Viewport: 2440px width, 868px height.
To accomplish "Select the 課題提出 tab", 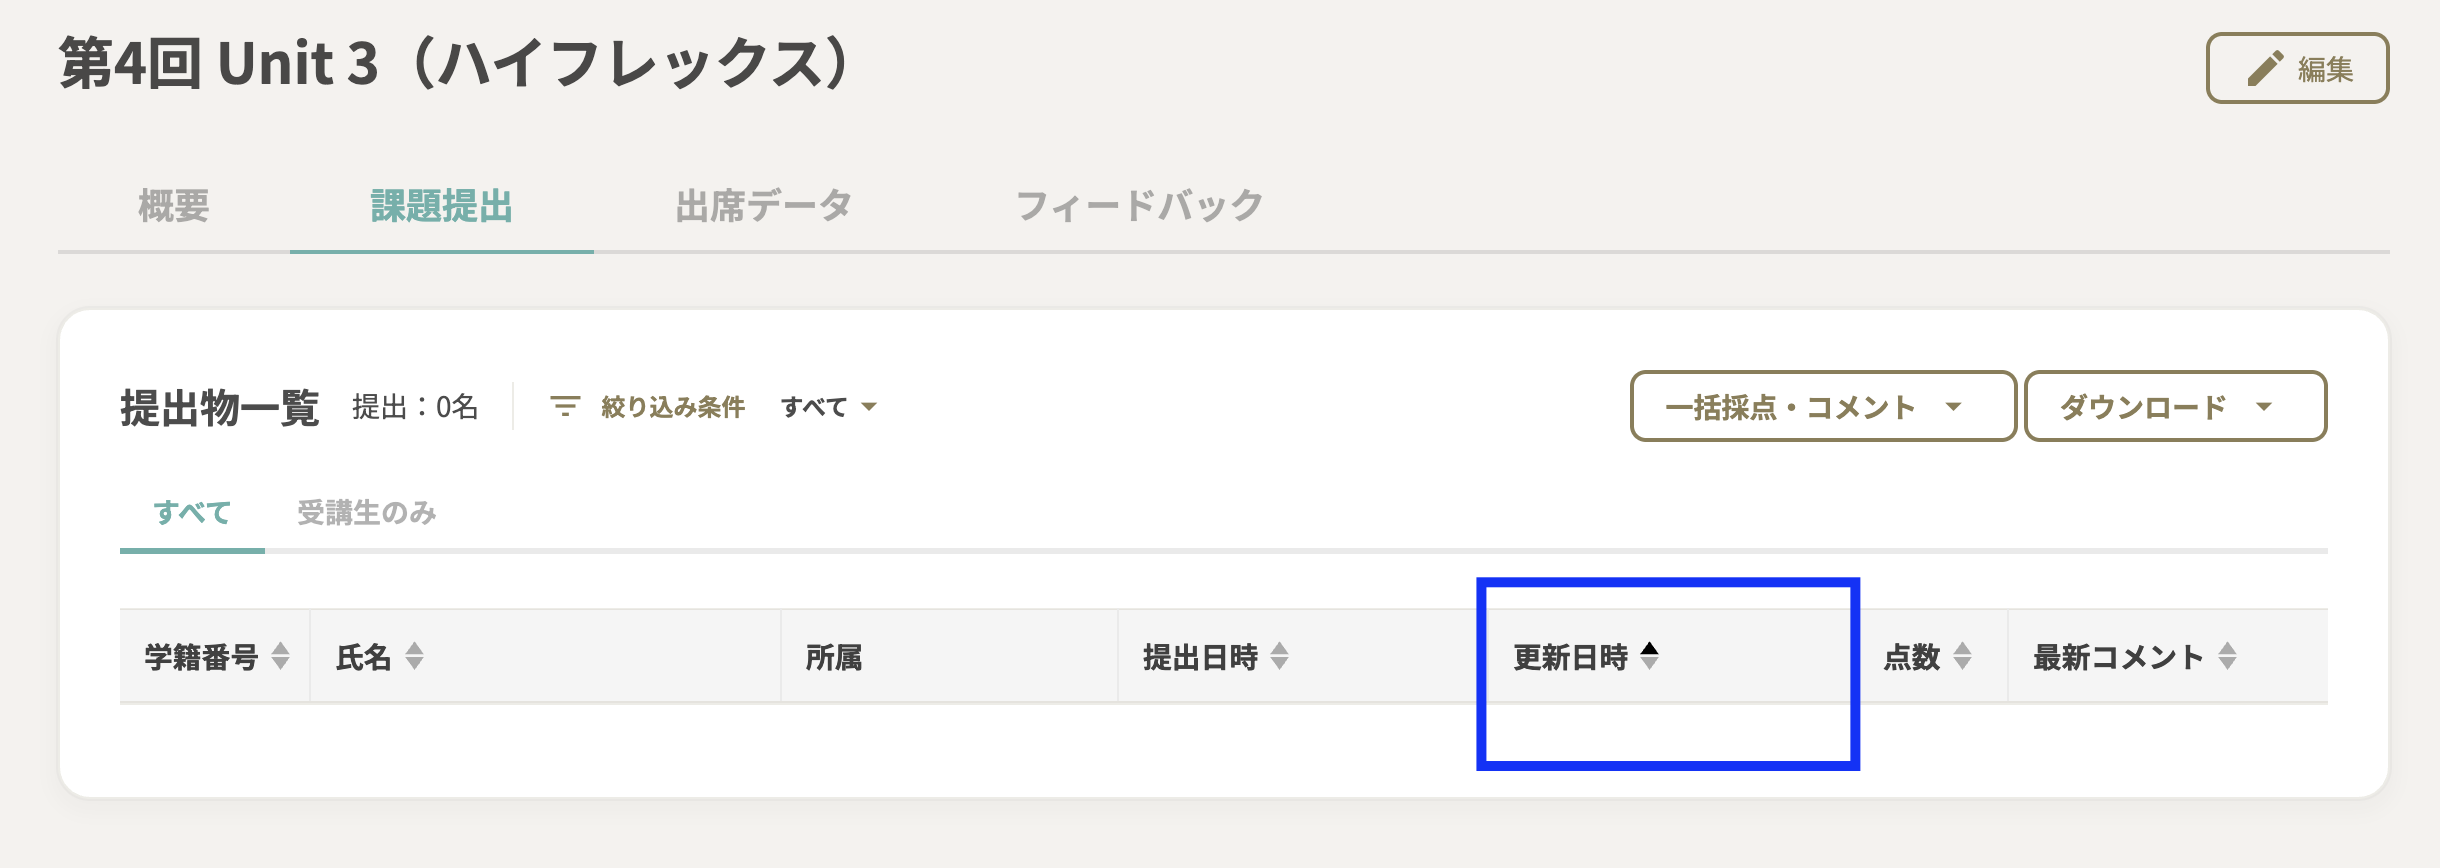I will (441, 206).
